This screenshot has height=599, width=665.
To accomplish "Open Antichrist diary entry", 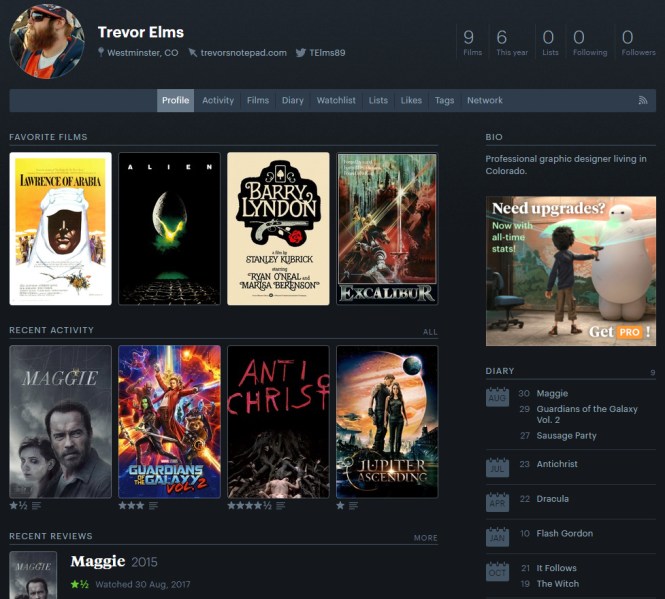I will (559, 465).
